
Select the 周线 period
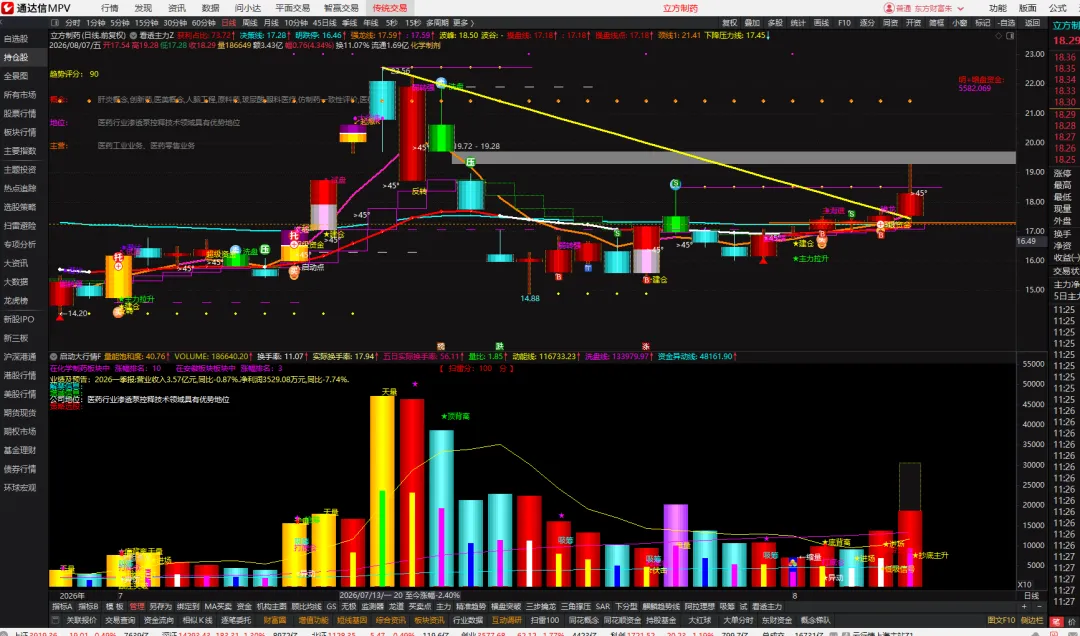pyautogui.click(x=250, y=23)
